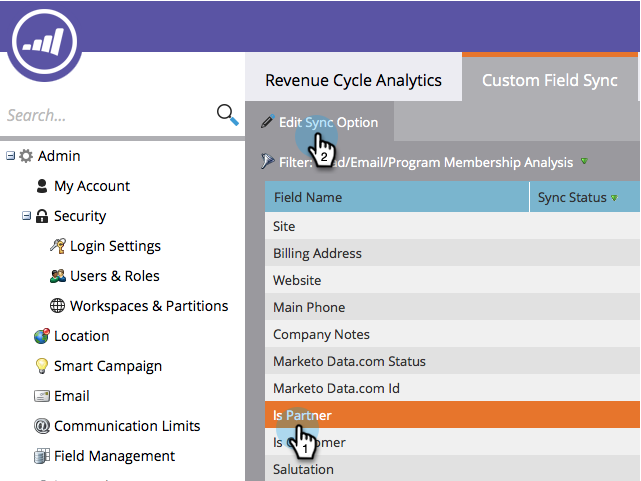
Task: Collapse the Security tree node
Action: coord(26,215)
